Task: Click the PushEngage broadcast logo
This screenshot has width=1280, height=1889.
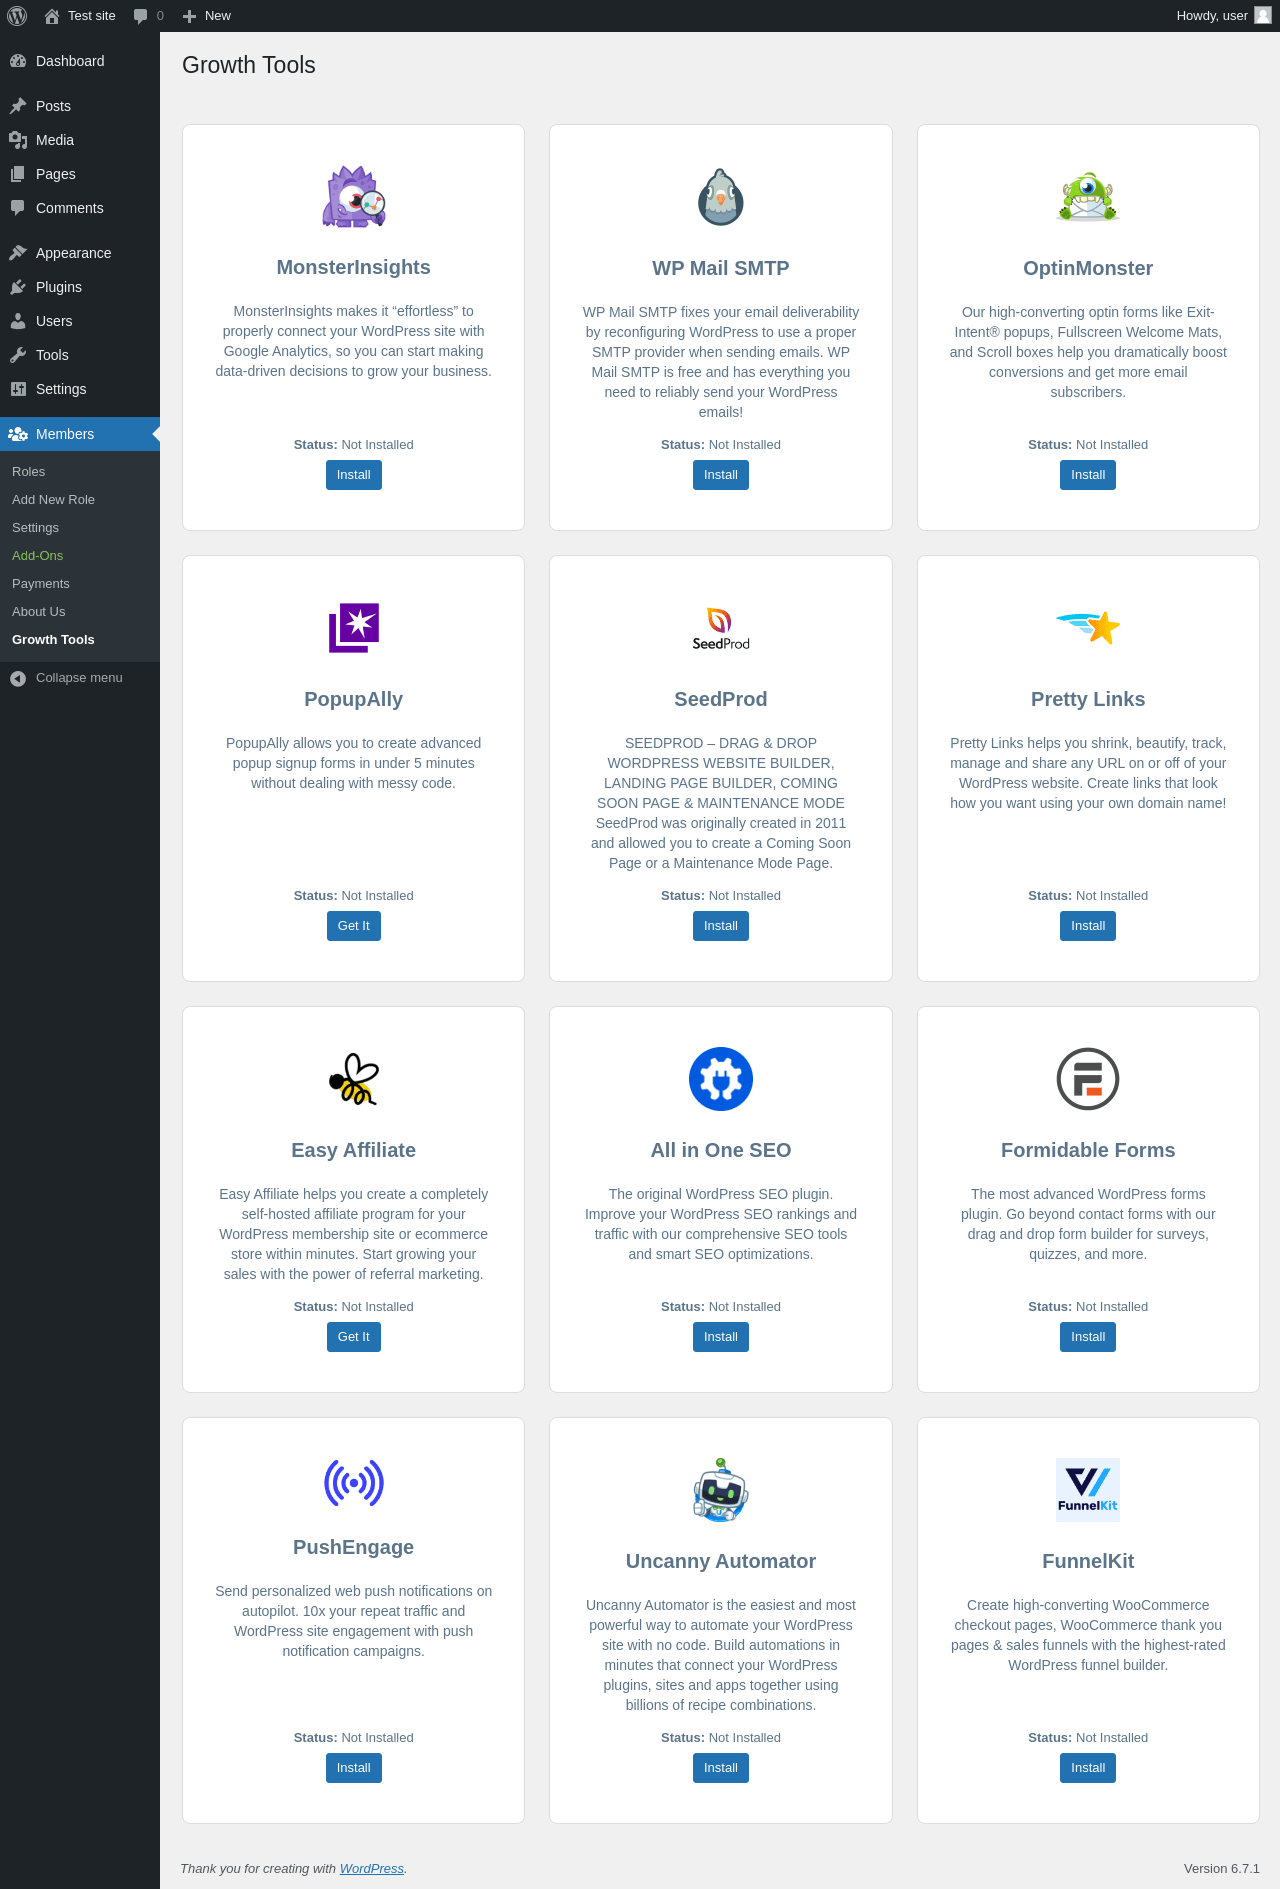Action: (354, 1482)
